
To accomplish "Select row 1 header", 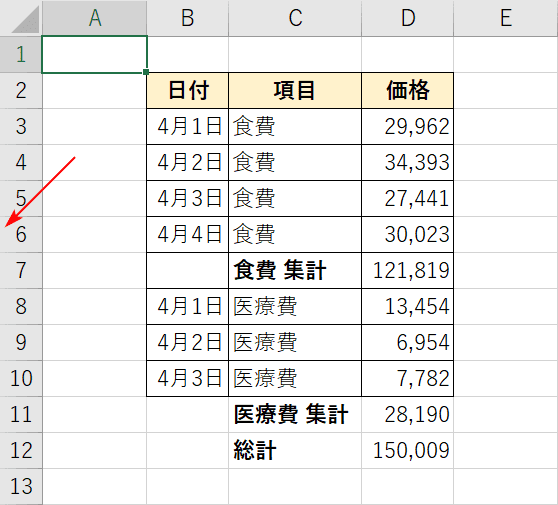I will point(21,54).
